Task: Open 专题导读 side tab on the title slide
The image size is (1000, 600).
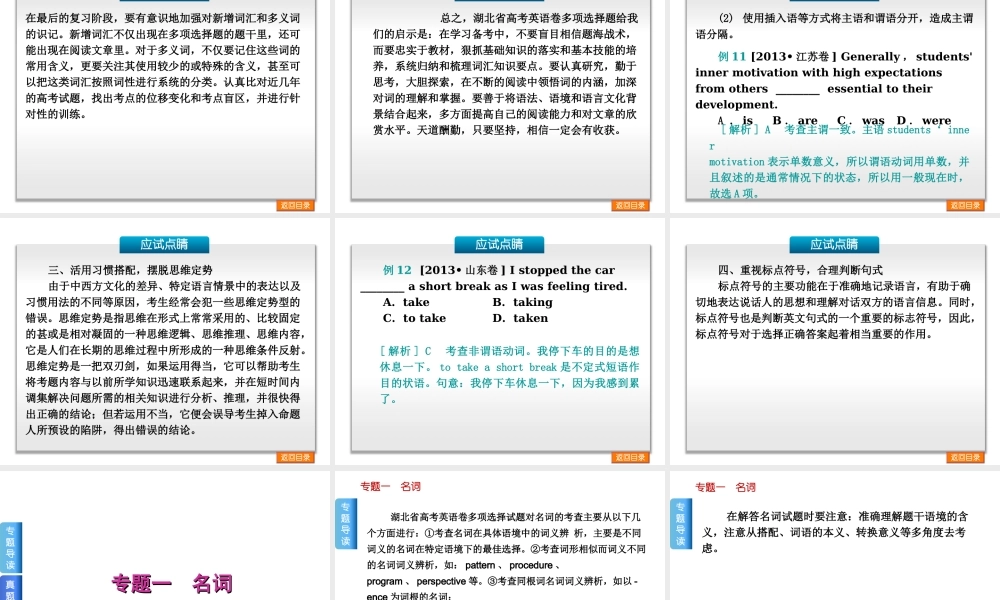Action: tap(11, 547)
